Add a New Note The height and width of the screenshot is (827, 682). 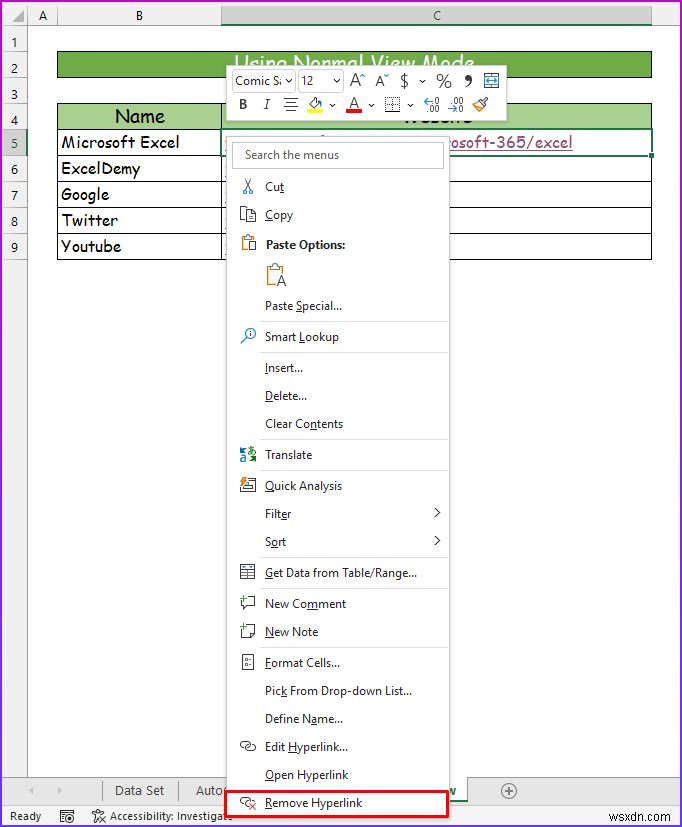338,632
